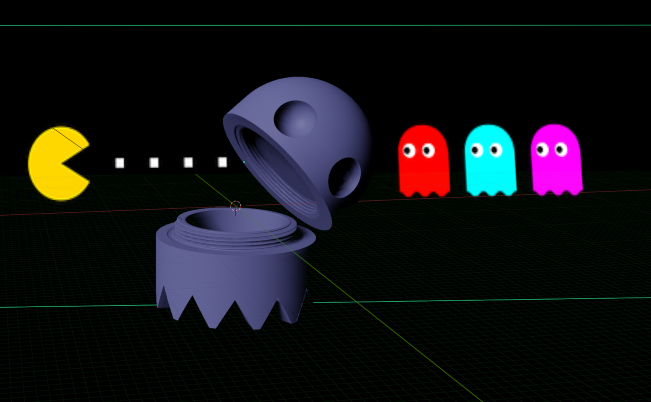The image size is (651, 402).
Task: Select the purple ghost threaded base
Action: (x=235, y=270)
